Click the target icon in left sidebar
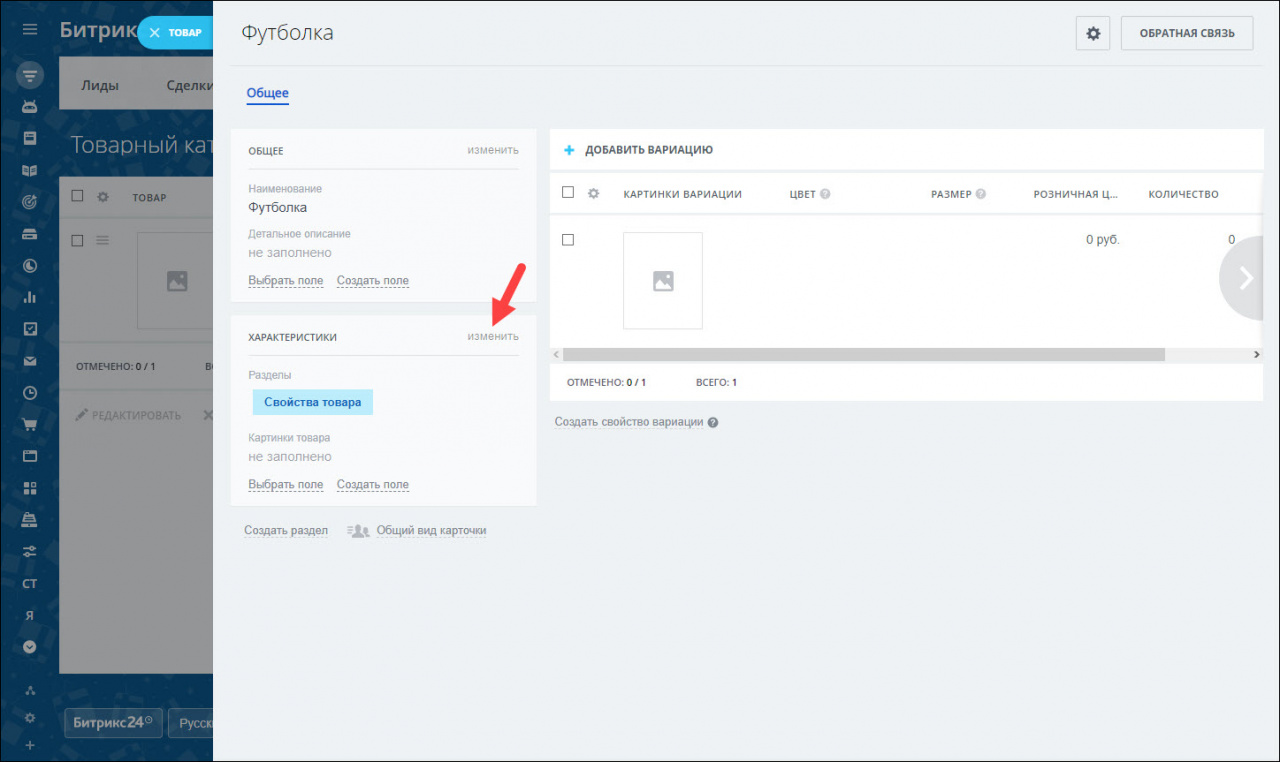Viewport: 1280px width, 762px height. click(x=30, y=202)
